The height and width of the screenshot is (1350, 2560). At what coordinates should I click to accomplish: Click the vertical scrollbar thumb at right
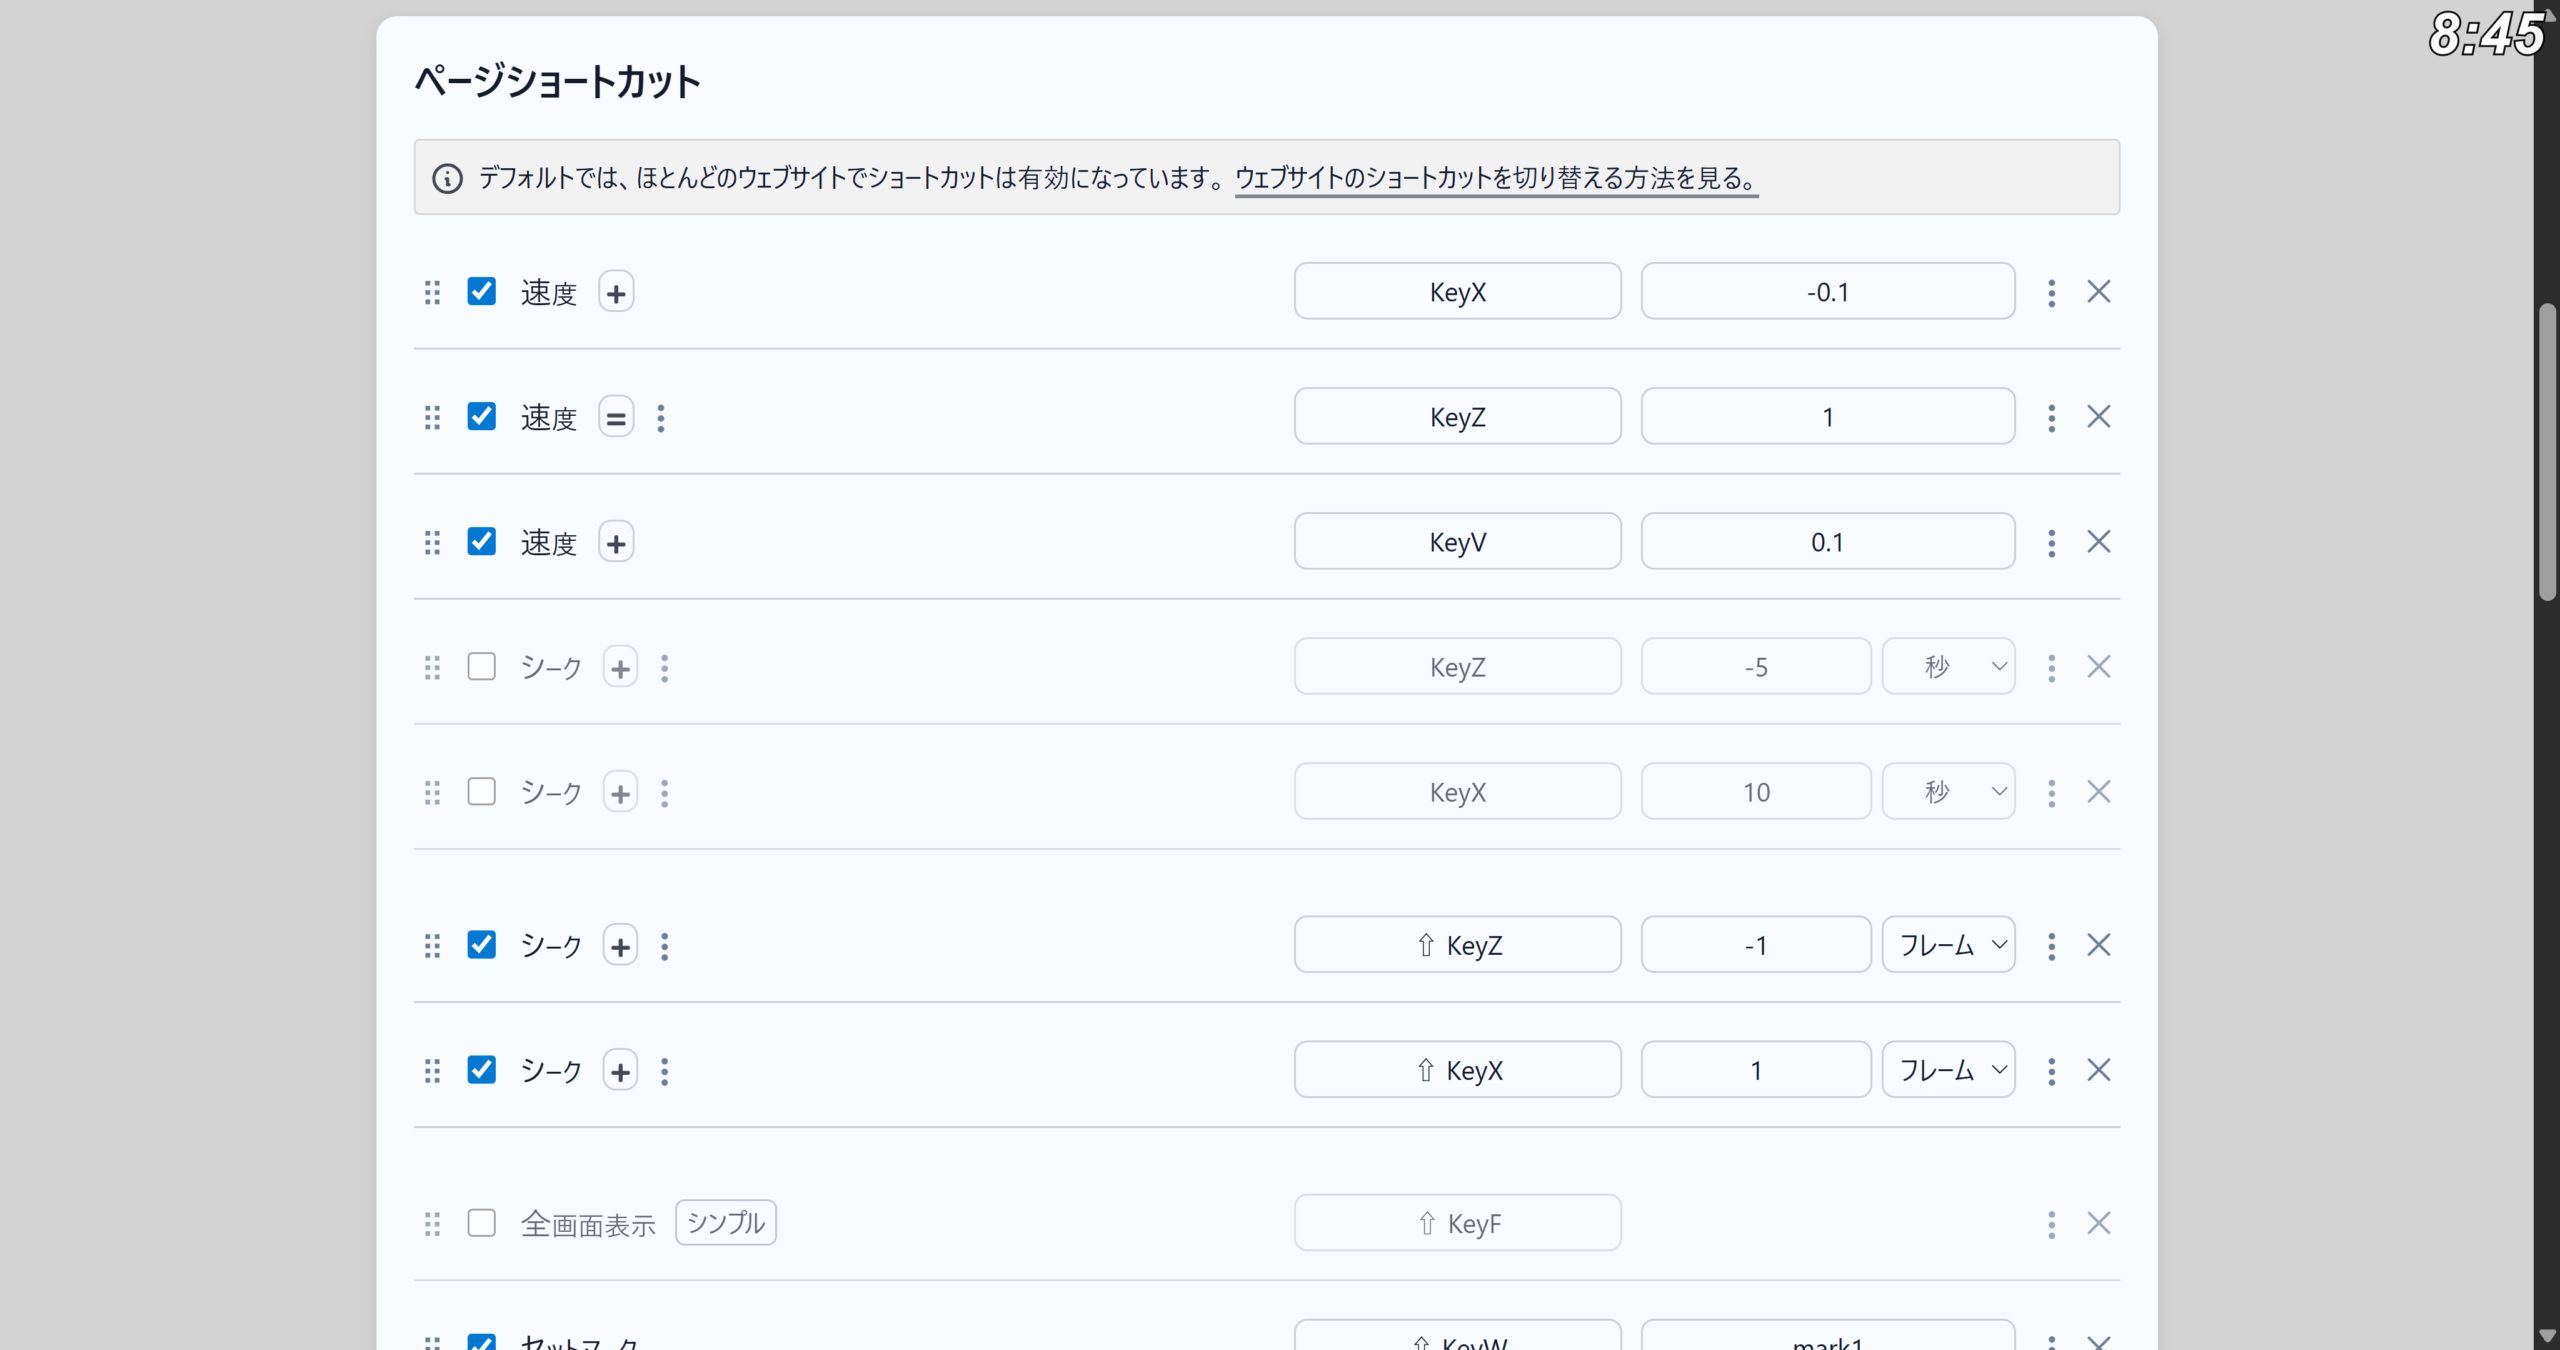(2547, 450)
